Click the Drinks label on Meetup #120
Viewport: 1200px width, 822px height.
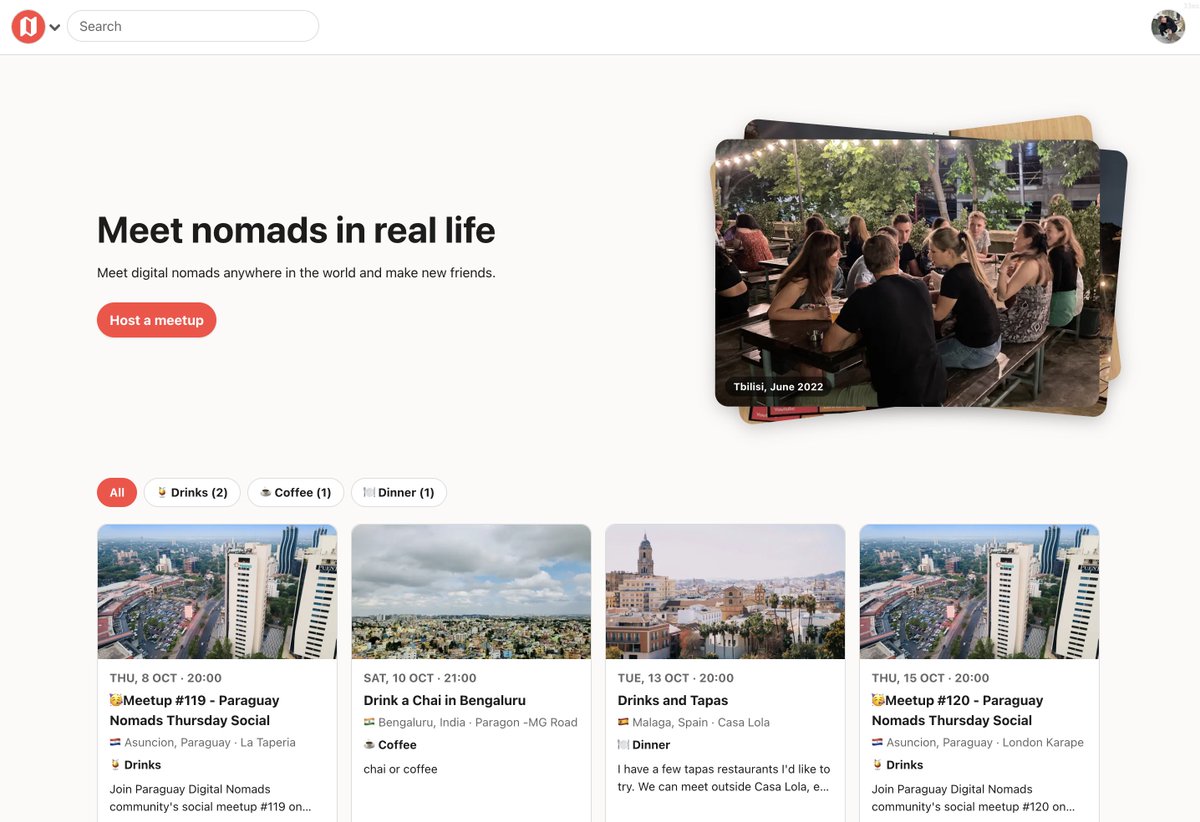(898, 764)
